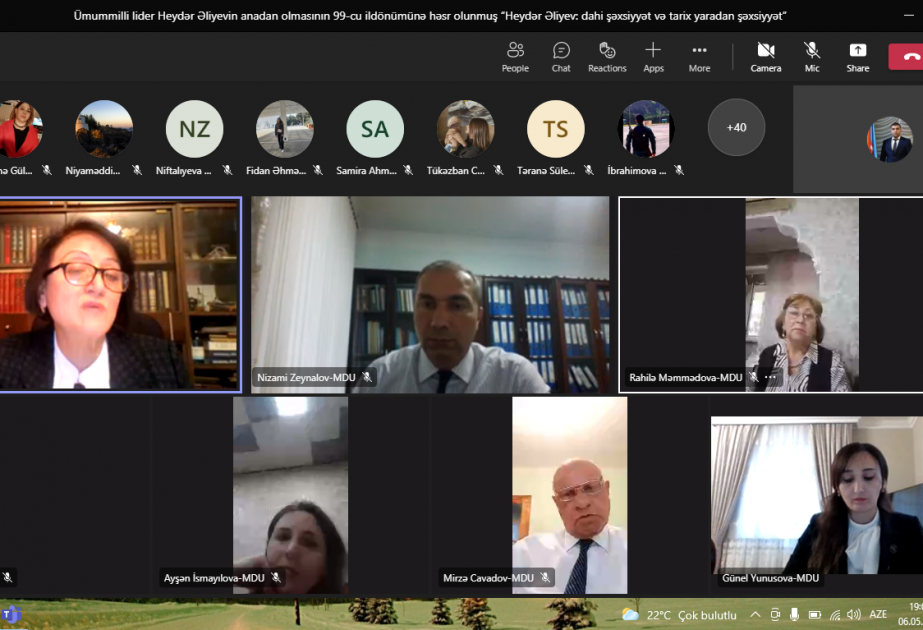The image size is (923, 630).
Task: Select the TS avatar of Tərənə Süle...
Action: point(556,129)
